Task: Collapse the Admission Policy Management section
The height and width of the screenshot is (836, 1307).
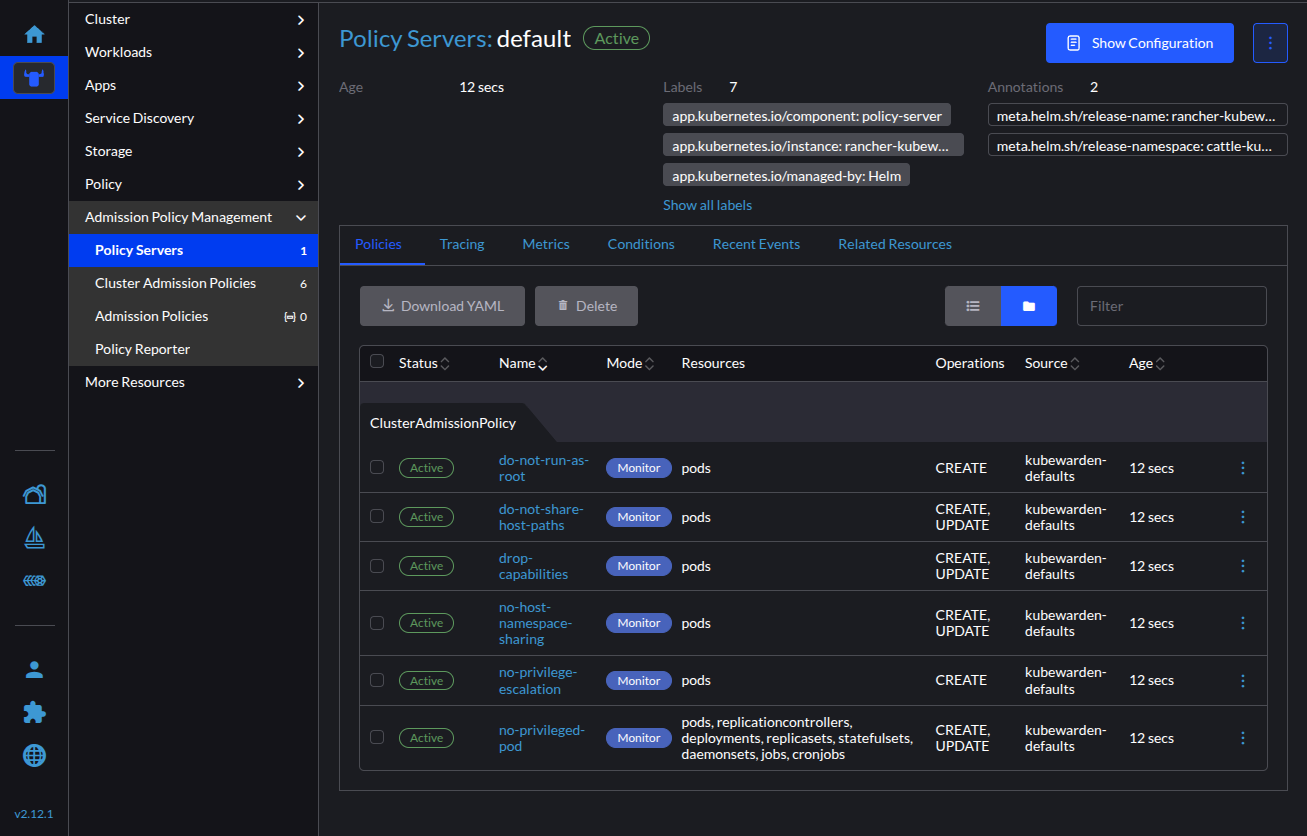Action: tap(192, 216)
